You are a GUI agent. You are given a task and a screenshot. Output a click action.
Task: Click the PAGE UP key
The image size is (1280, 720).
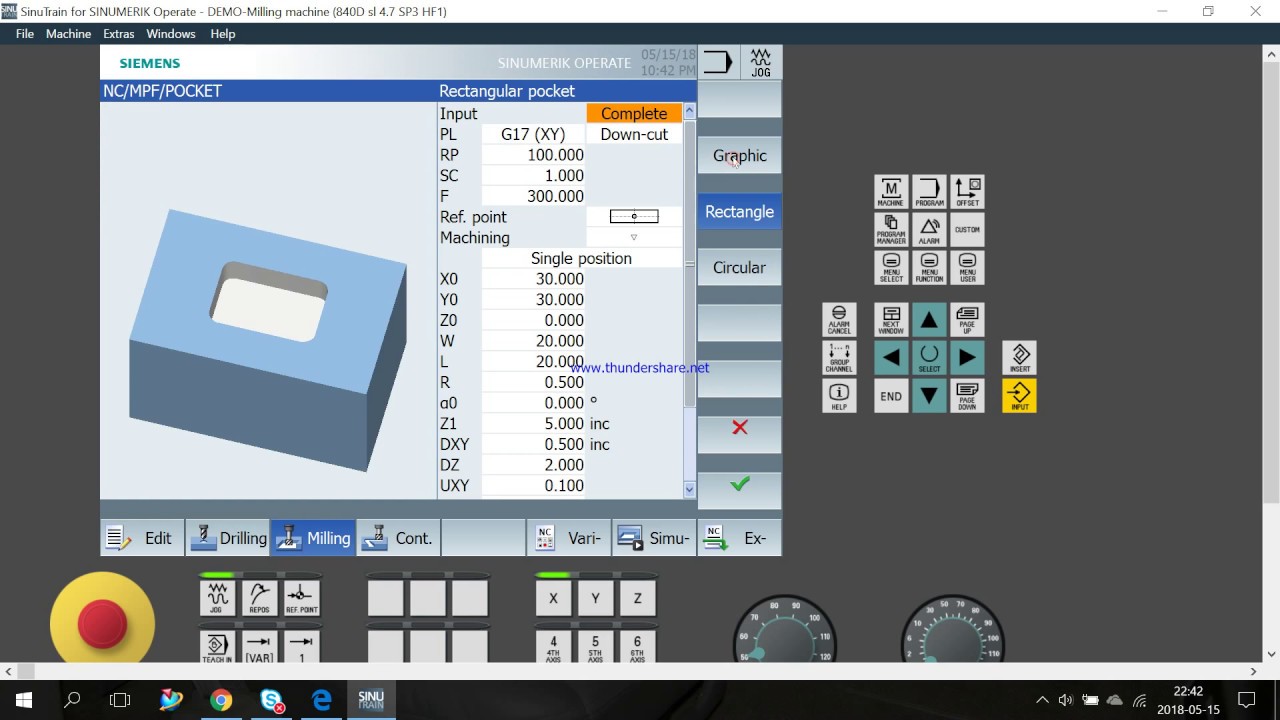967,319
